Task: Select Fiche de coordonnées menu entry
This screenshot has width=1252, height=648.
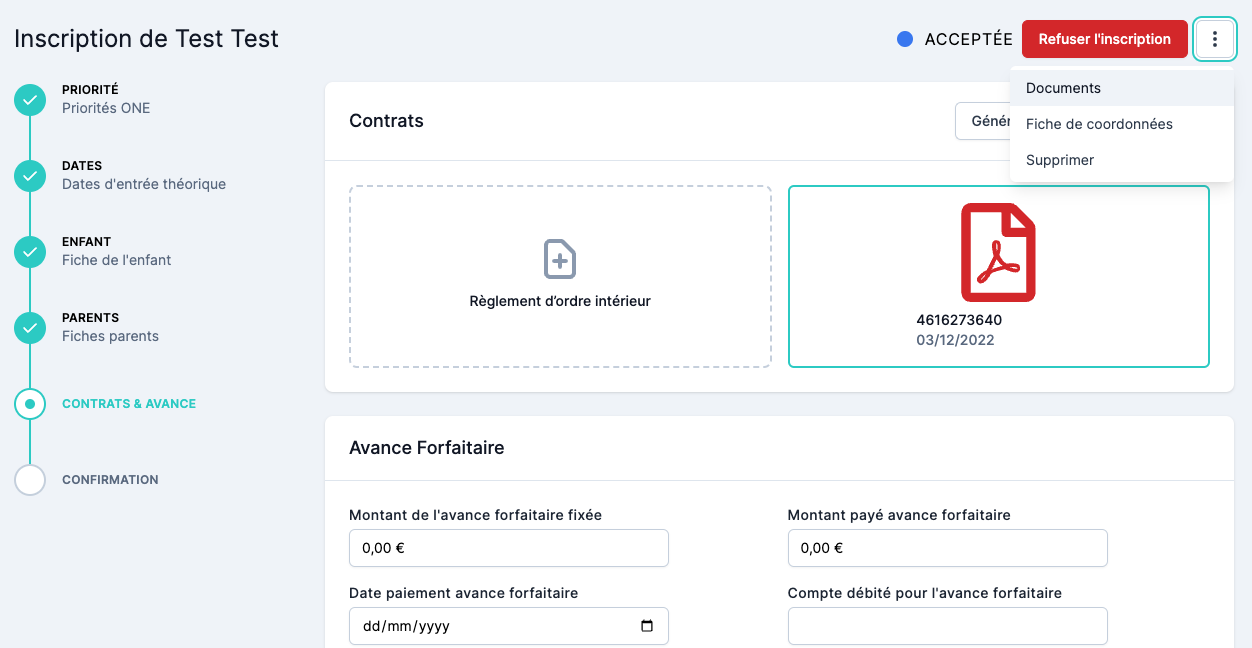Action: click(1099, 124)
